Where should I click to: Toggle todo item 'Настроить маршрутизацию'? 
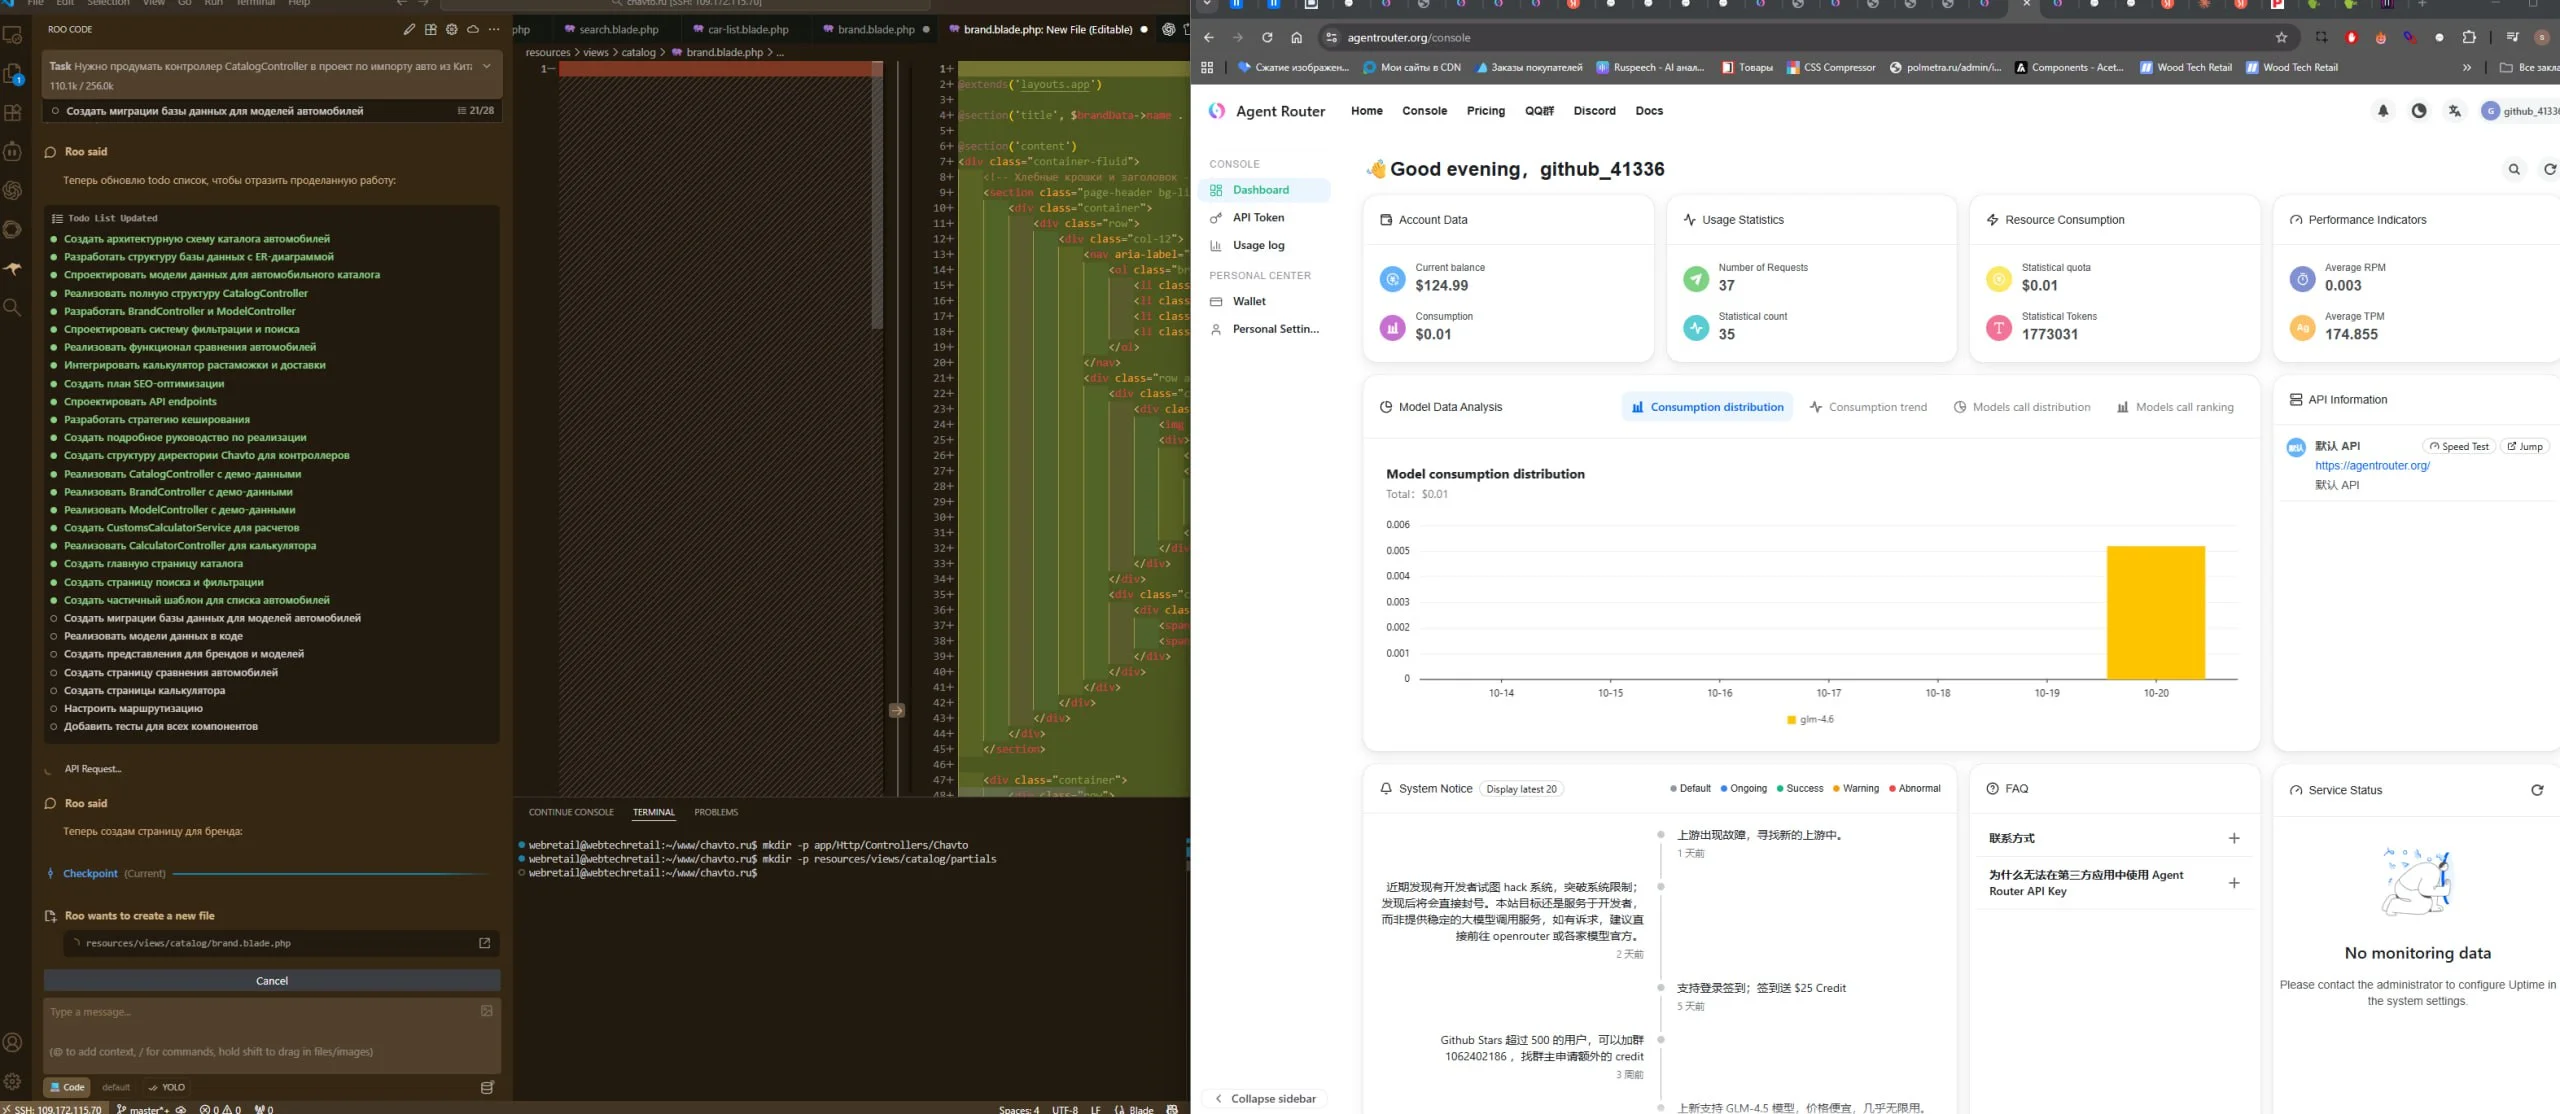[x=55, y=708]
